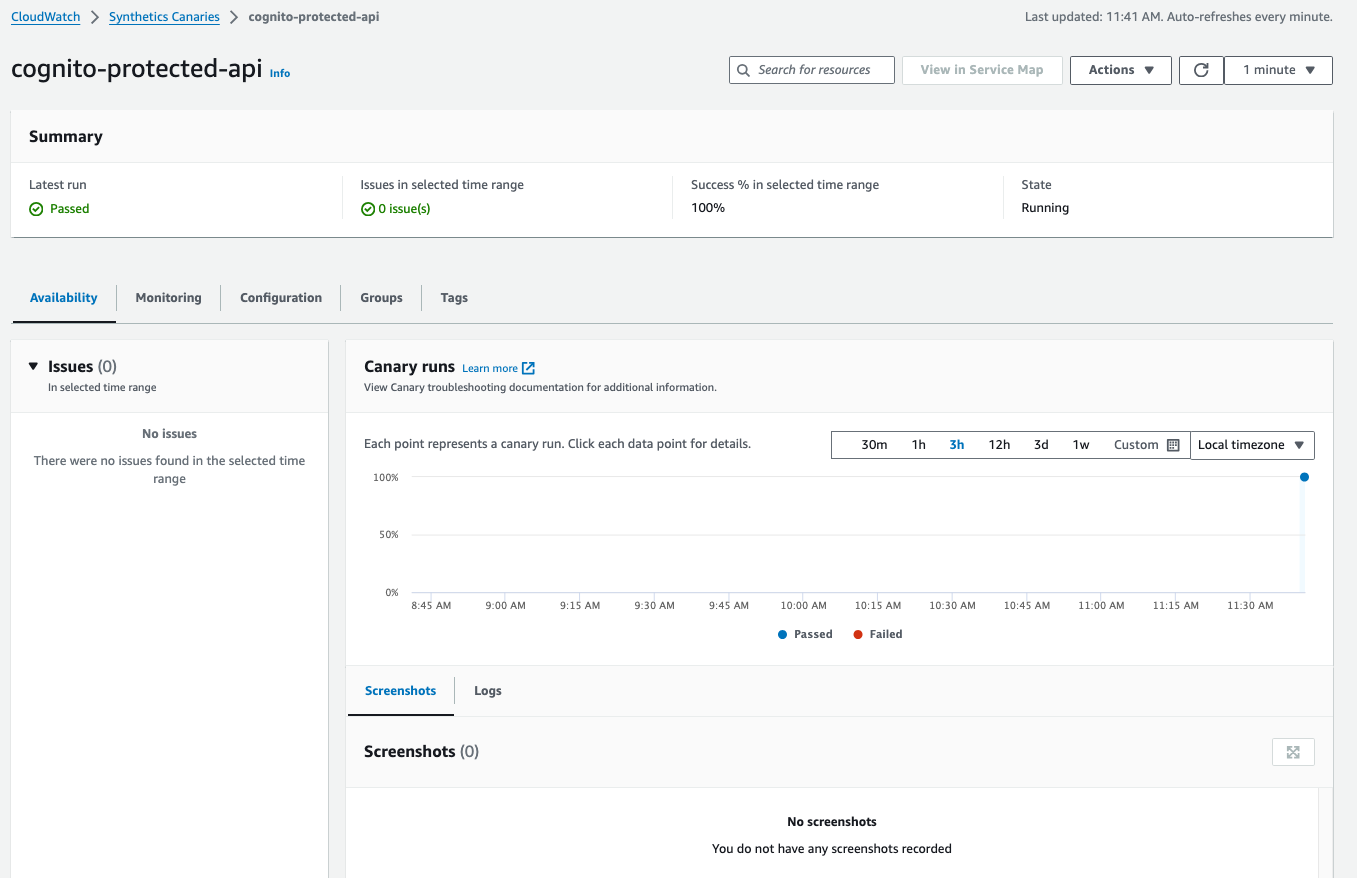Click the blue Passed legend marker
Image resolution: width=1357 pixels, height=878 pixels.
tap(781, 633)
